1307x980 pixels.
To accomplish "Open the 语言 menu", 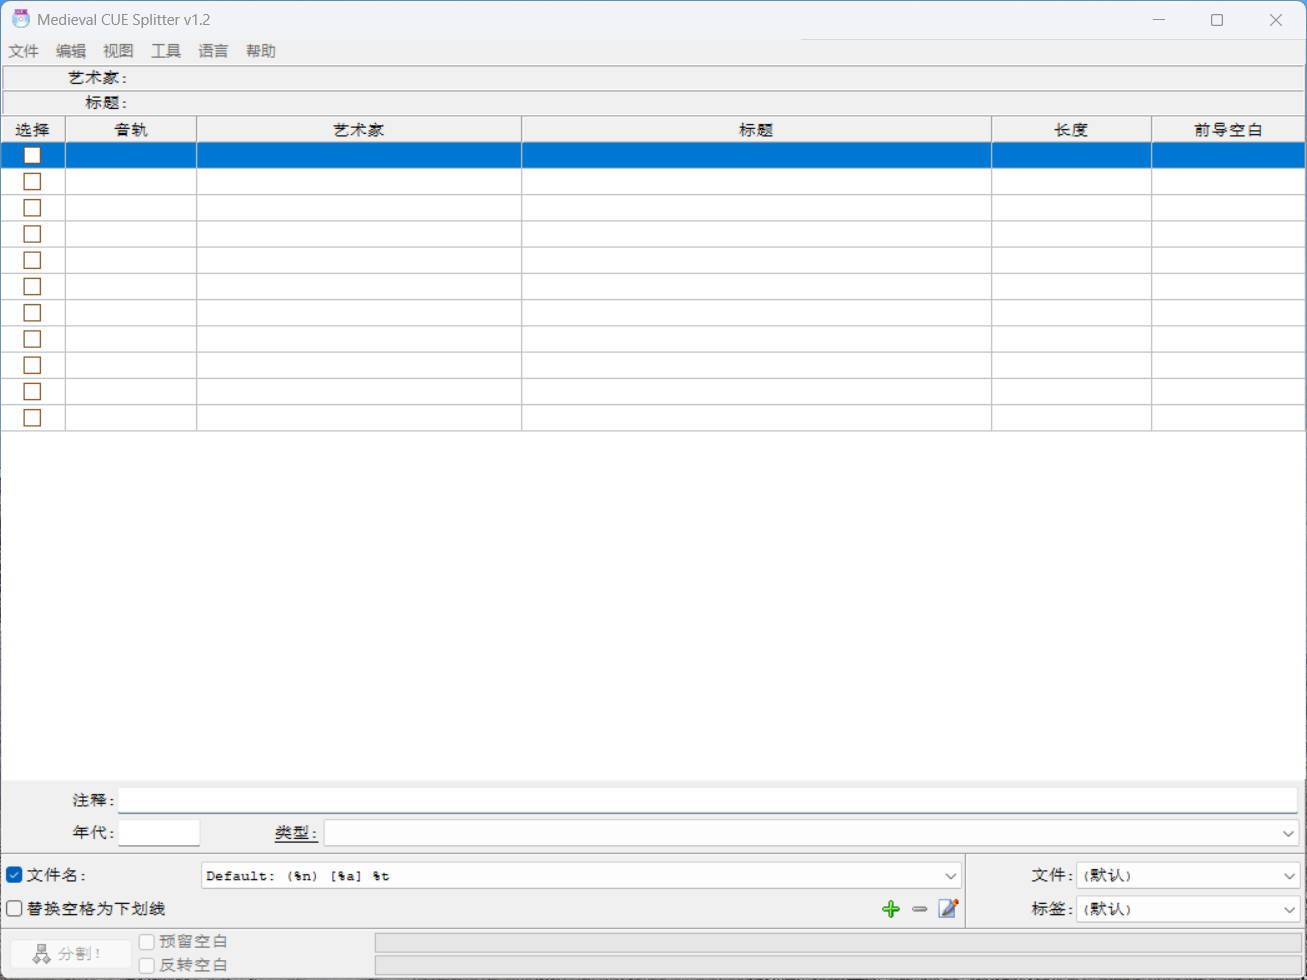I will click(x=213, y=51).
